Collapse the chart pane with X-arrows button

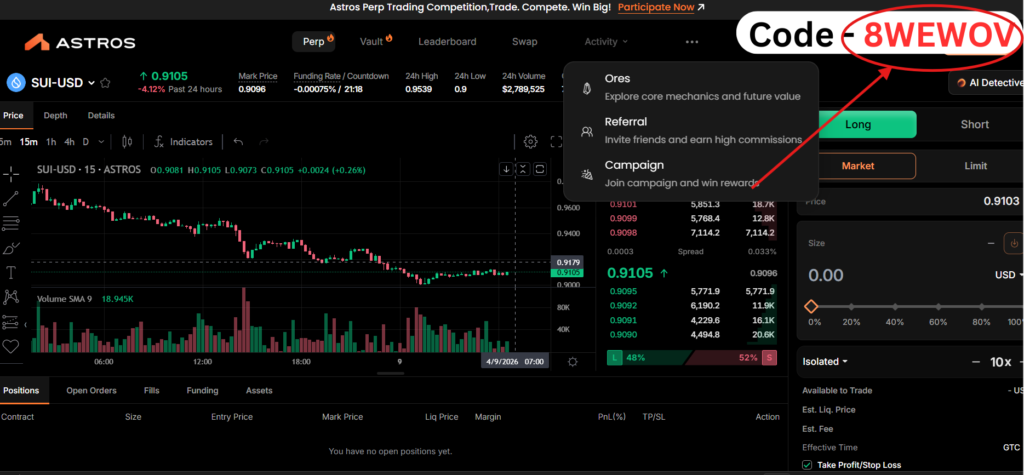pos(523,169)
